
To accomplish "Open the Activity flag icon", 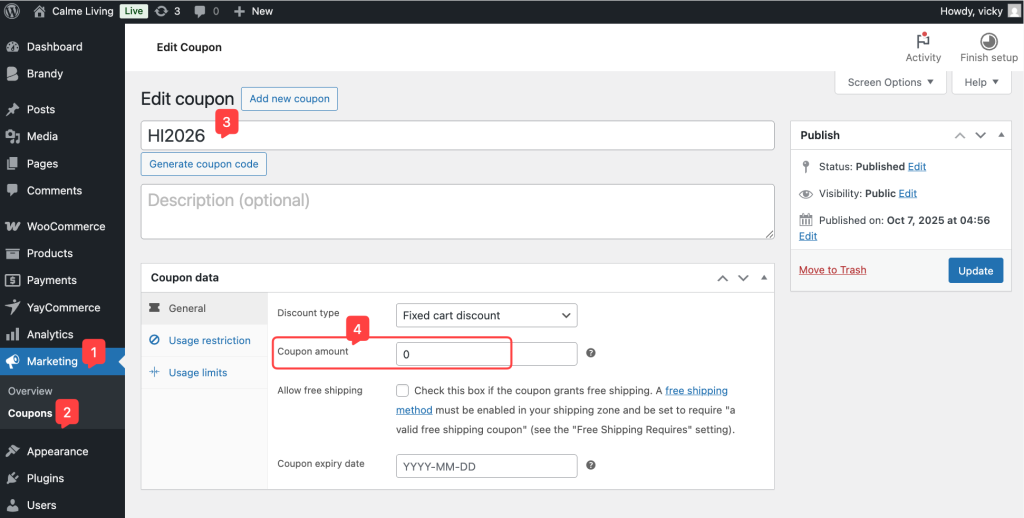I will tap(923, 41).
